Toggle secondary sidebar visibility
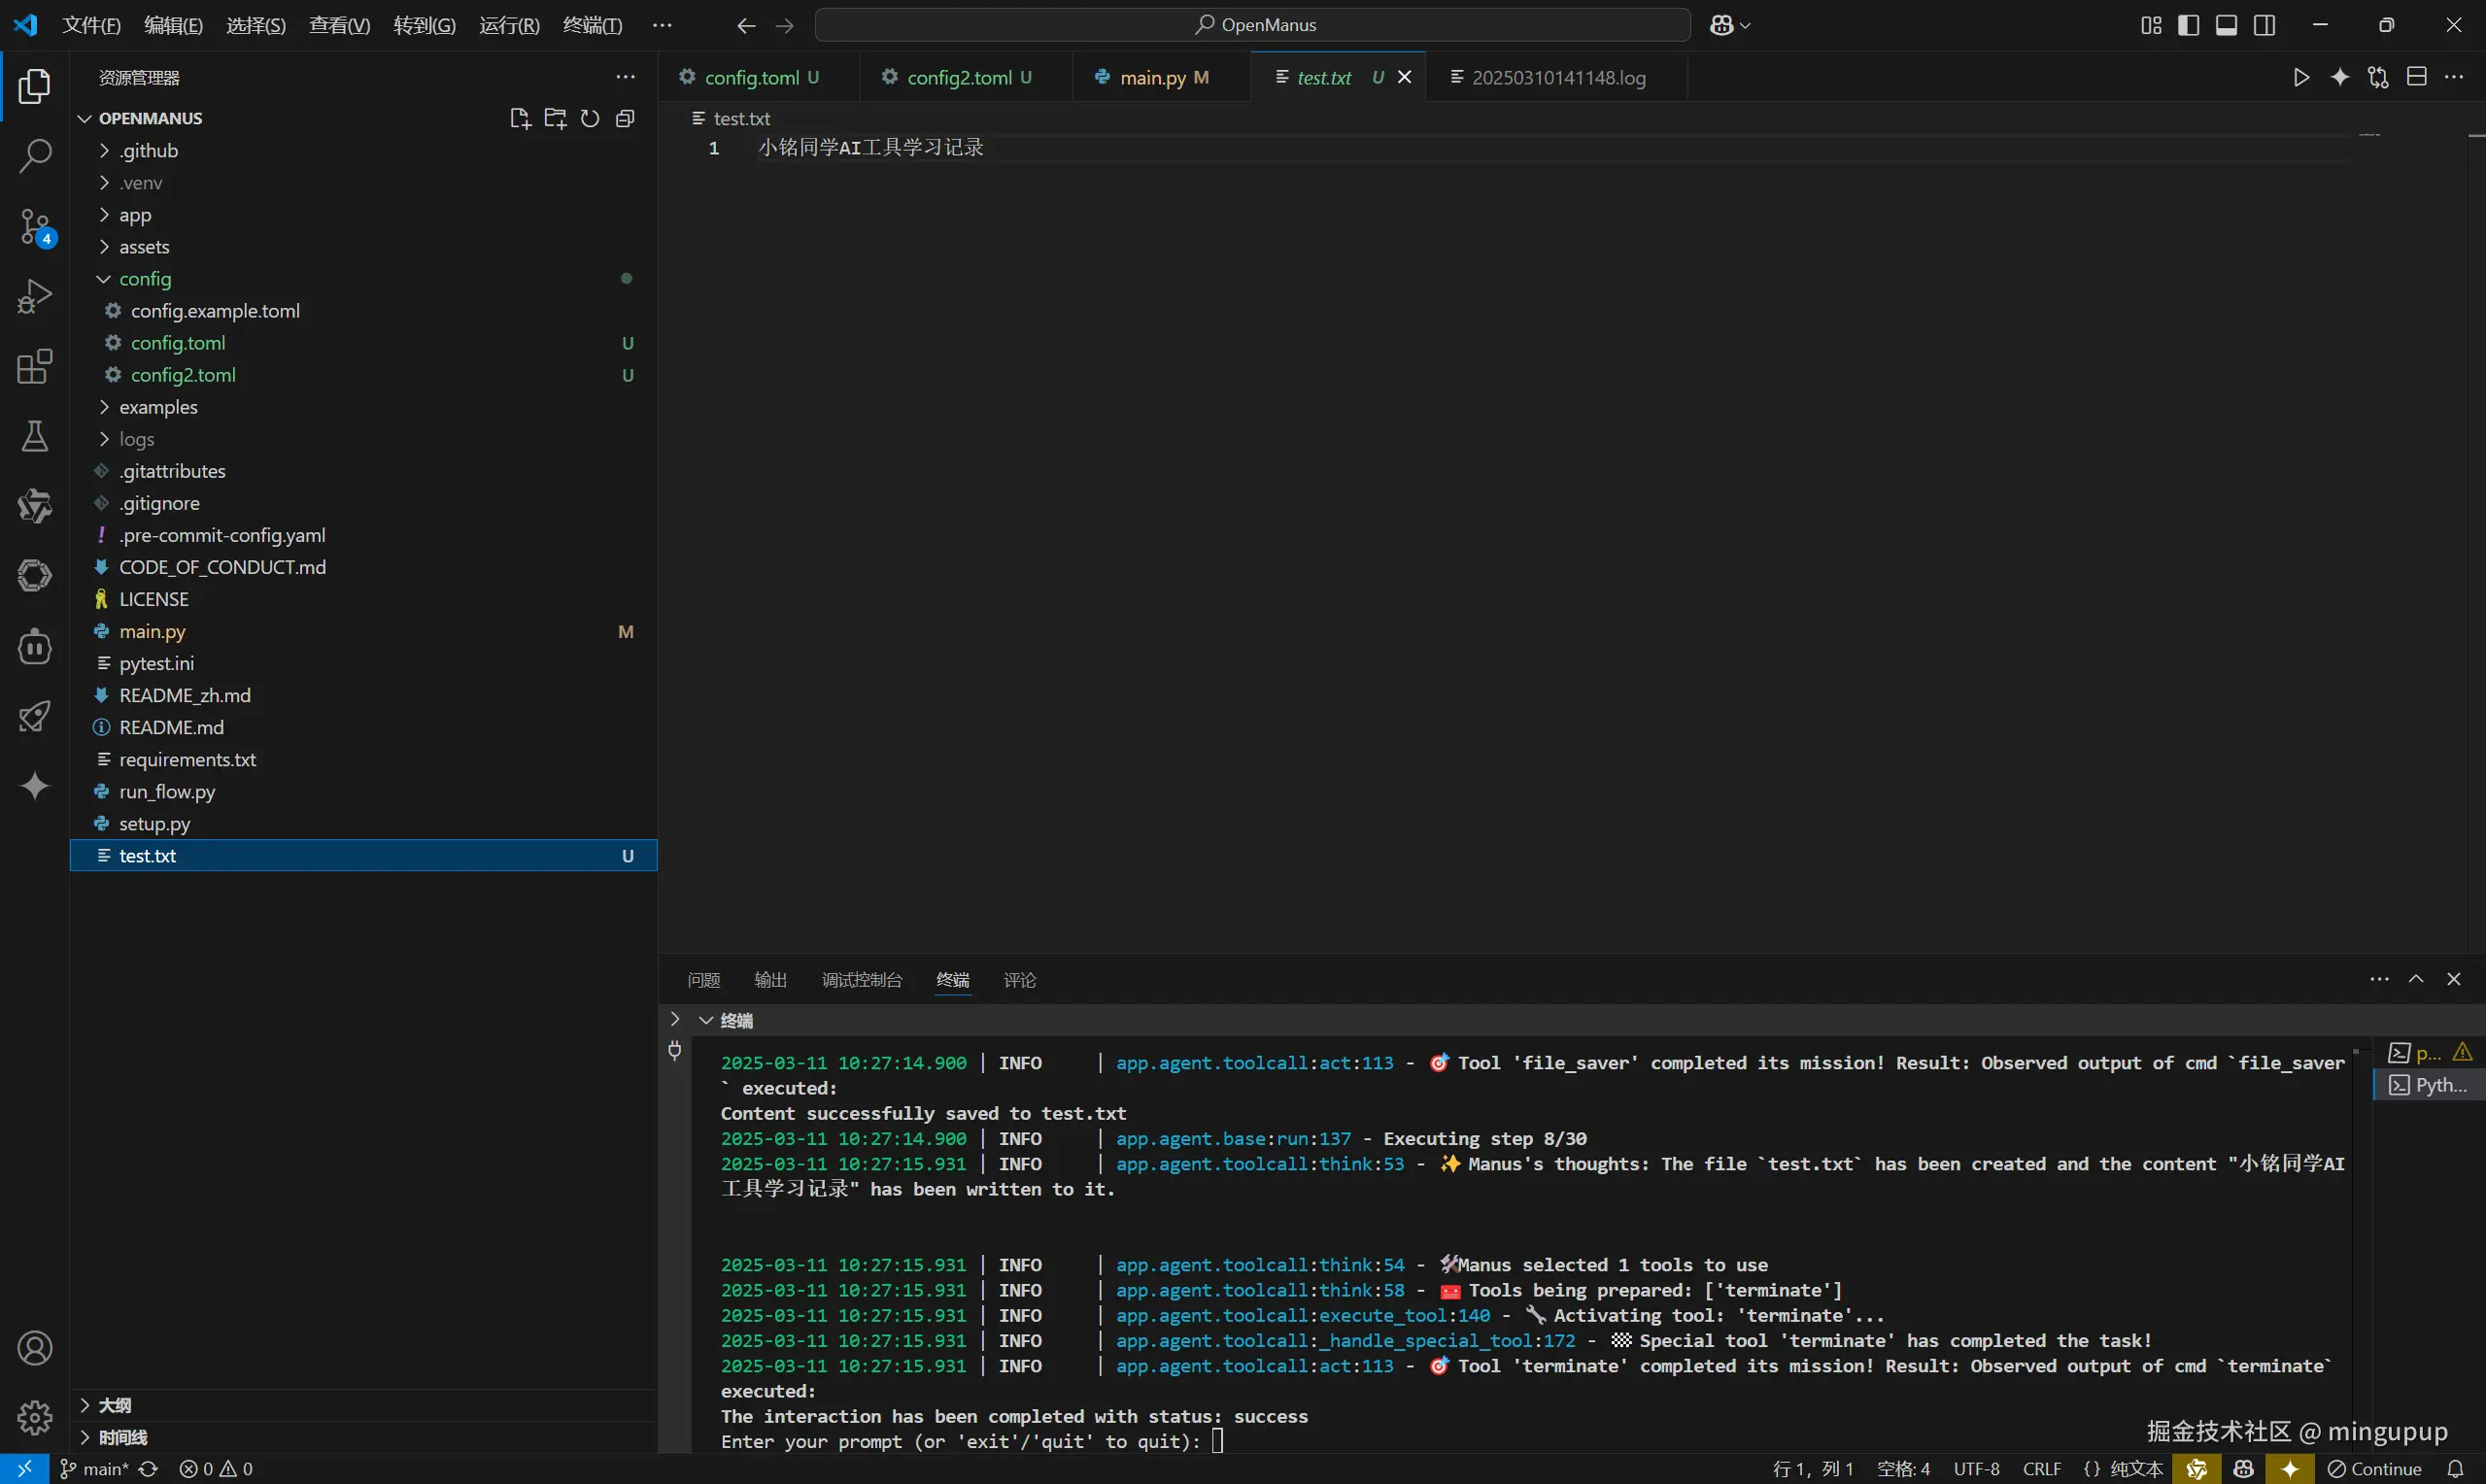 (x=2264, y=25)
